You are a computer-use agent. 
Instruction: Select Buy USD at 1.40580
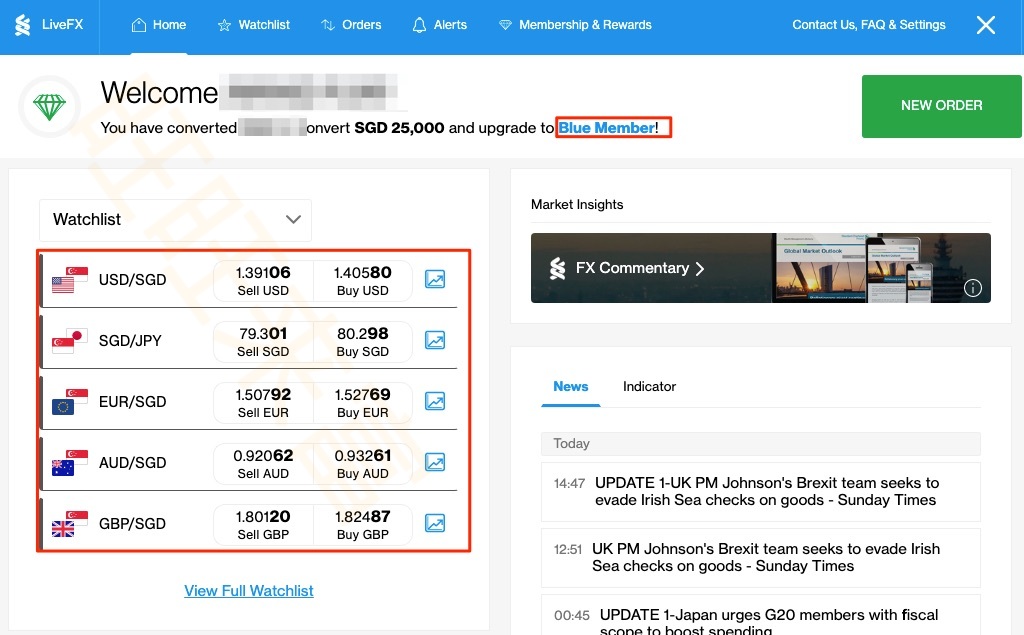(362, 280)
